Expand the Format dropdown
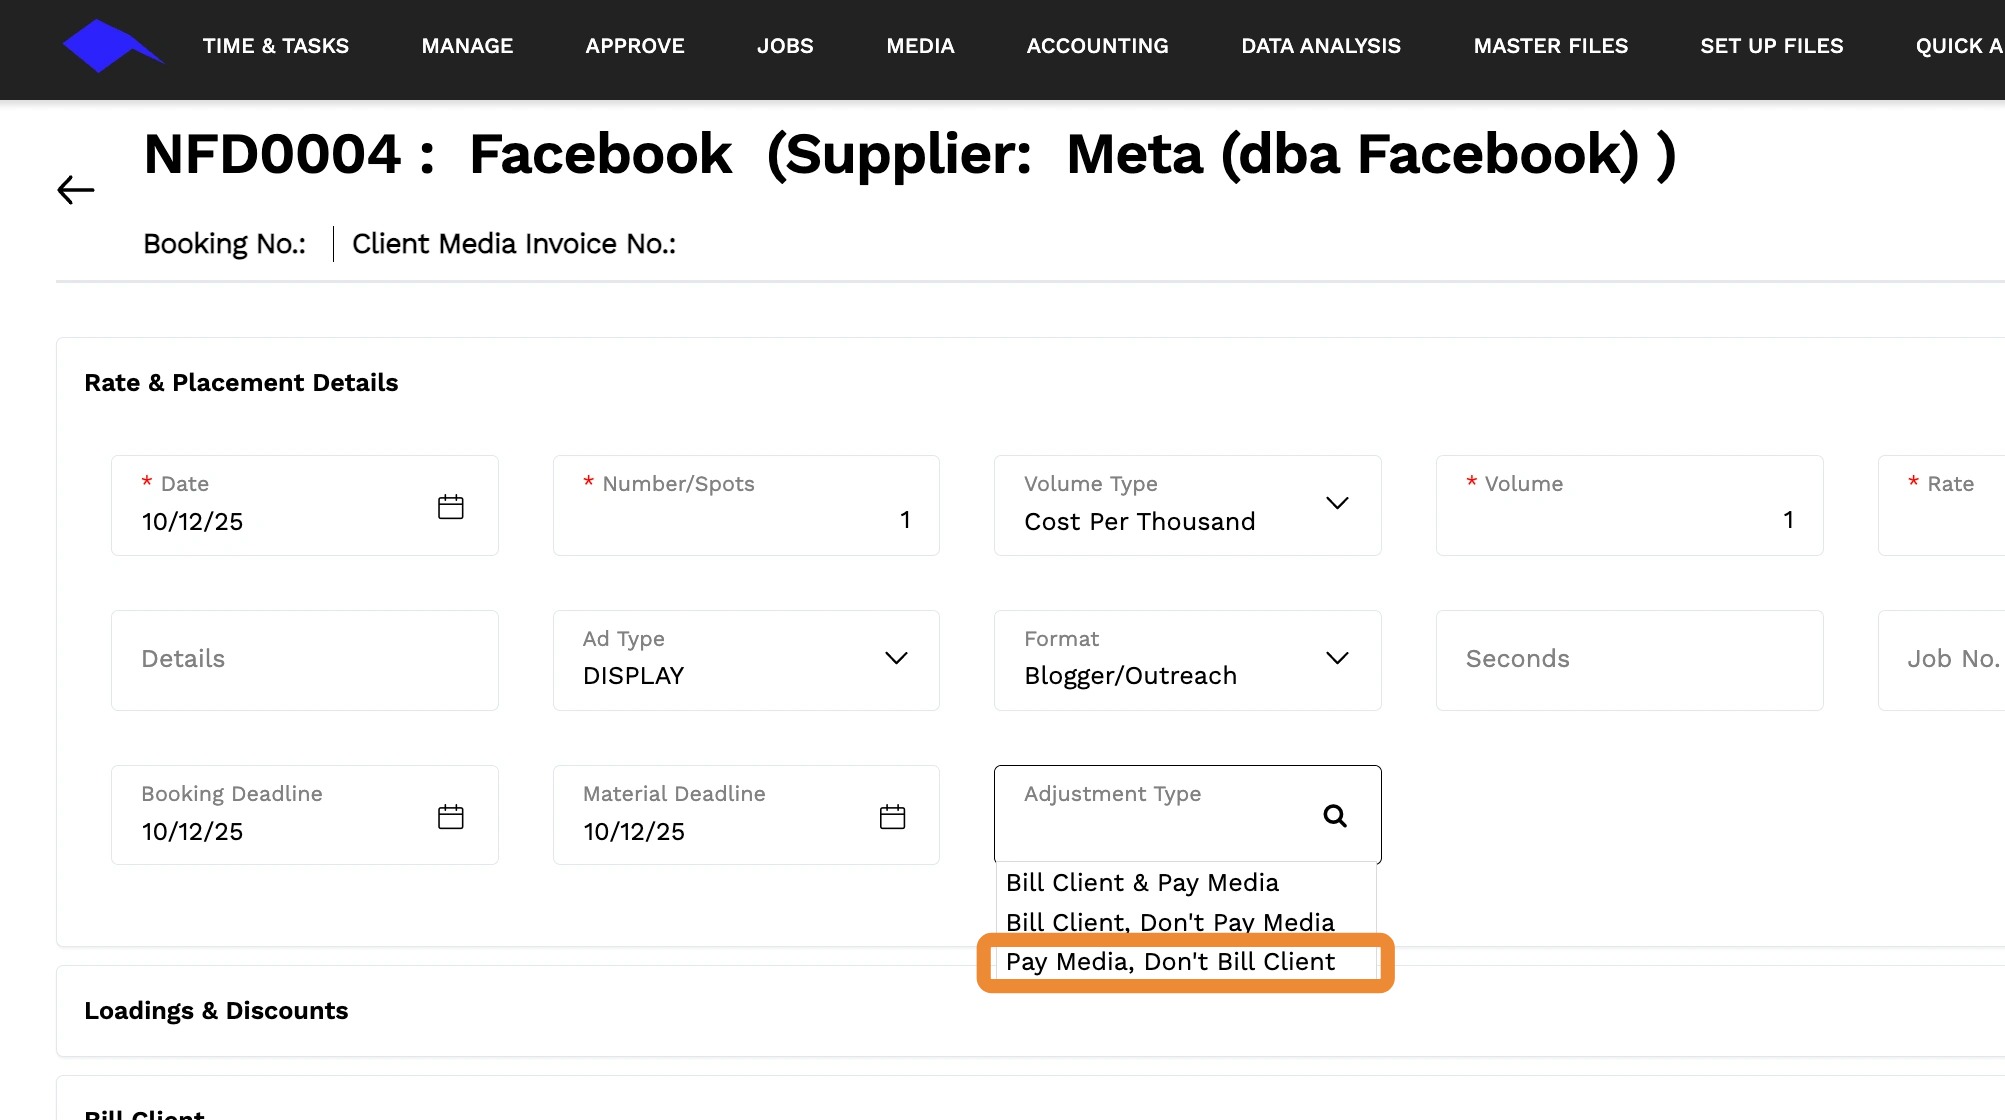Screen dimensions: 2005x1120 pyautogui.click(x=1337, y=658)
